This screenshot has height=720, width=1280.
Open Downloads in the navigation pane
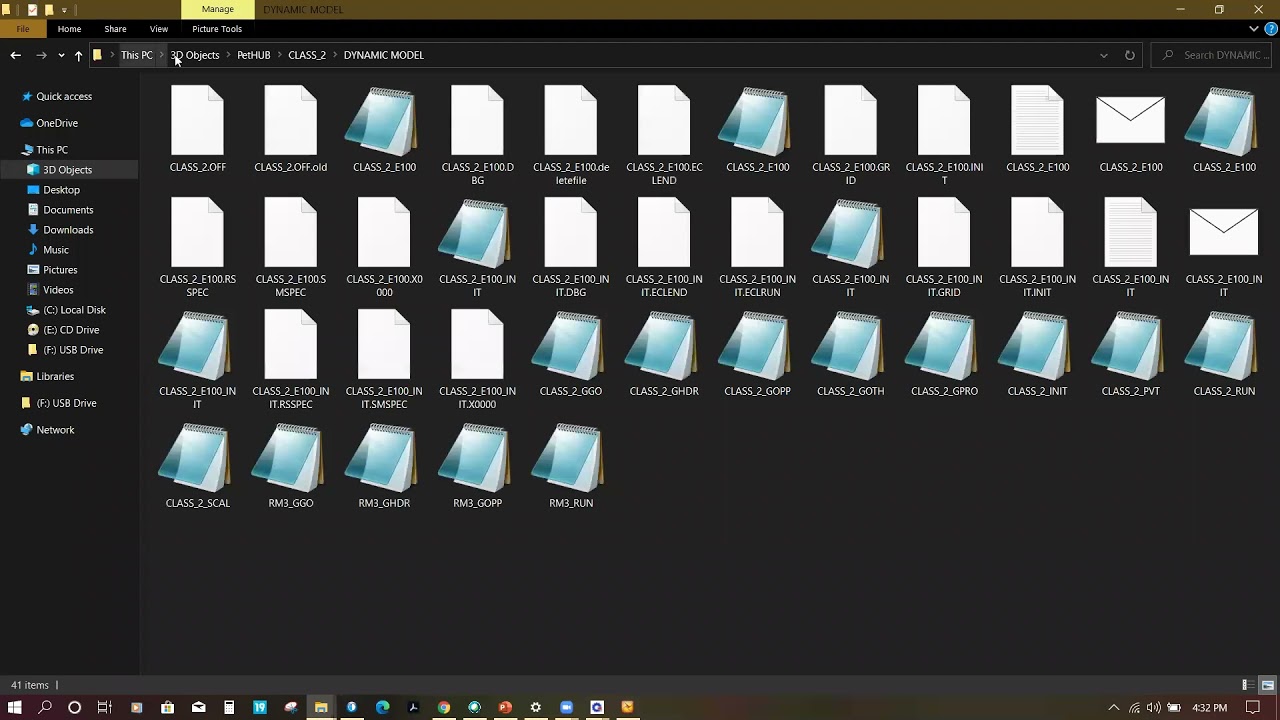(68, 230)
